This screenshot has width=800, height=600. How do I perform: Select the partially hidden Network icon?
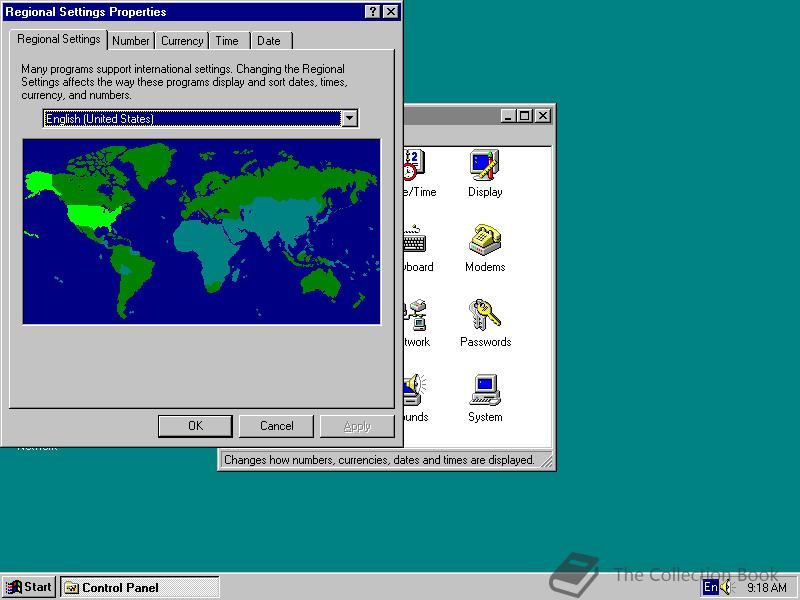tap(417, 323)
